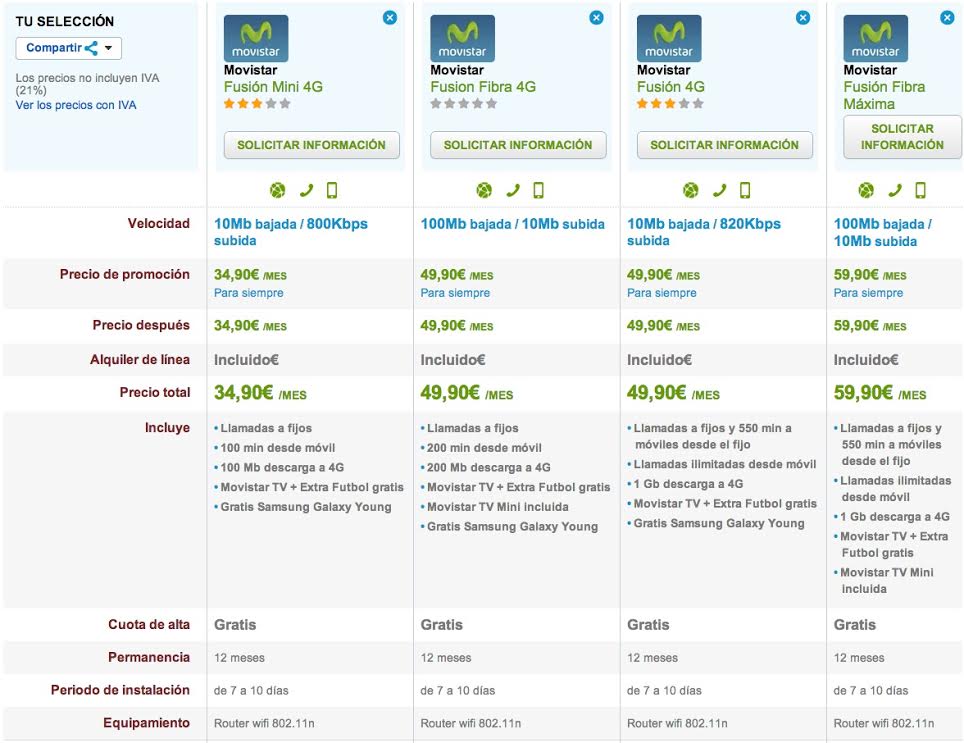Click mobile device icon under Fusión 4G
Viewport: 964px width, 743px height.
745,191
